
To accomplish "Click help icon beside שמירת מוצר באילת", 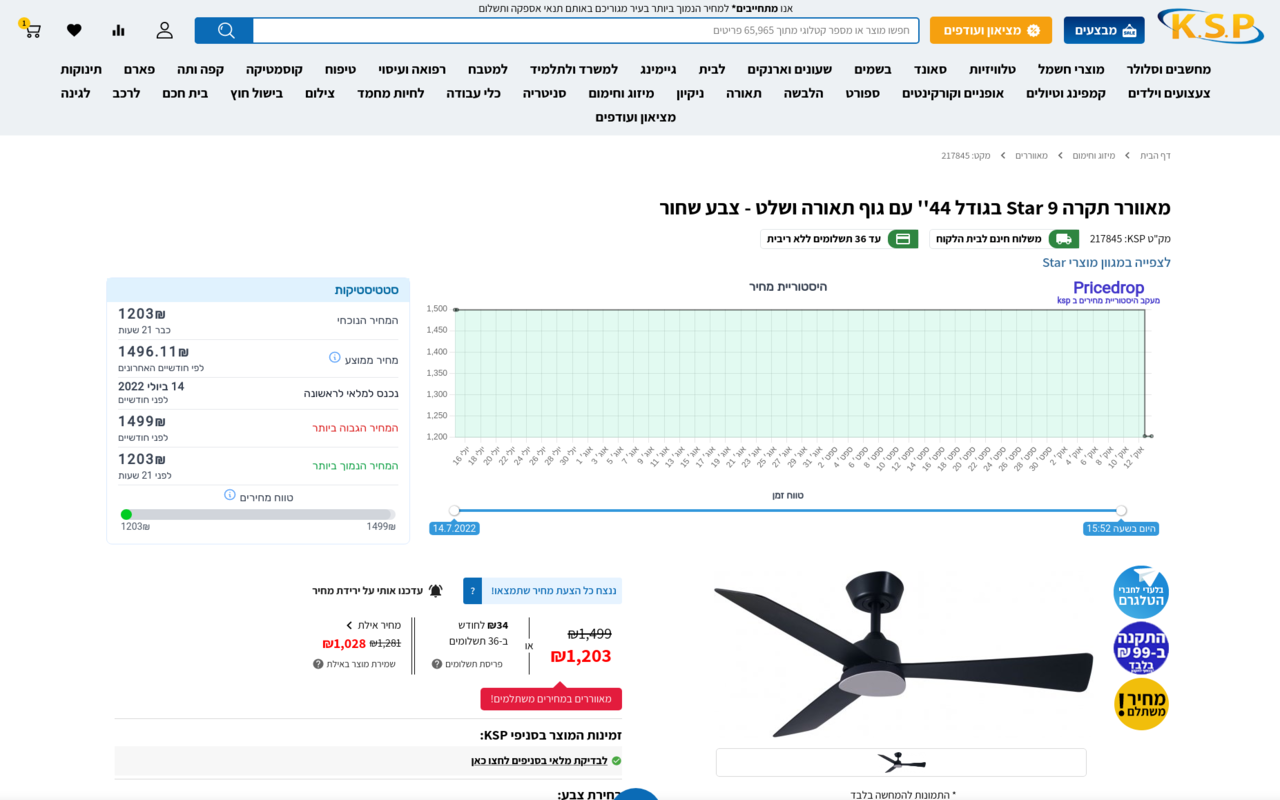I will (x=318, y=664).
